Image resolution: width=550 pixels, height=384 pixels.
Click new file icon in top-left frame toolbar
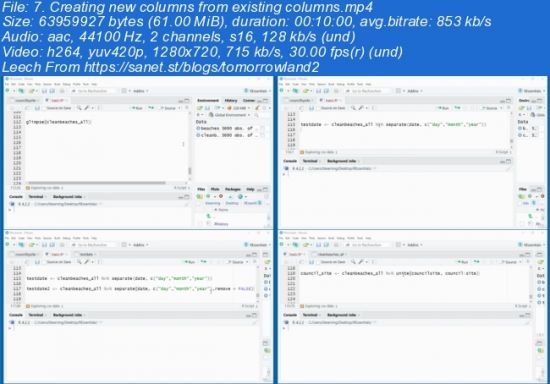pyautogui.click(x=8, y=91)
